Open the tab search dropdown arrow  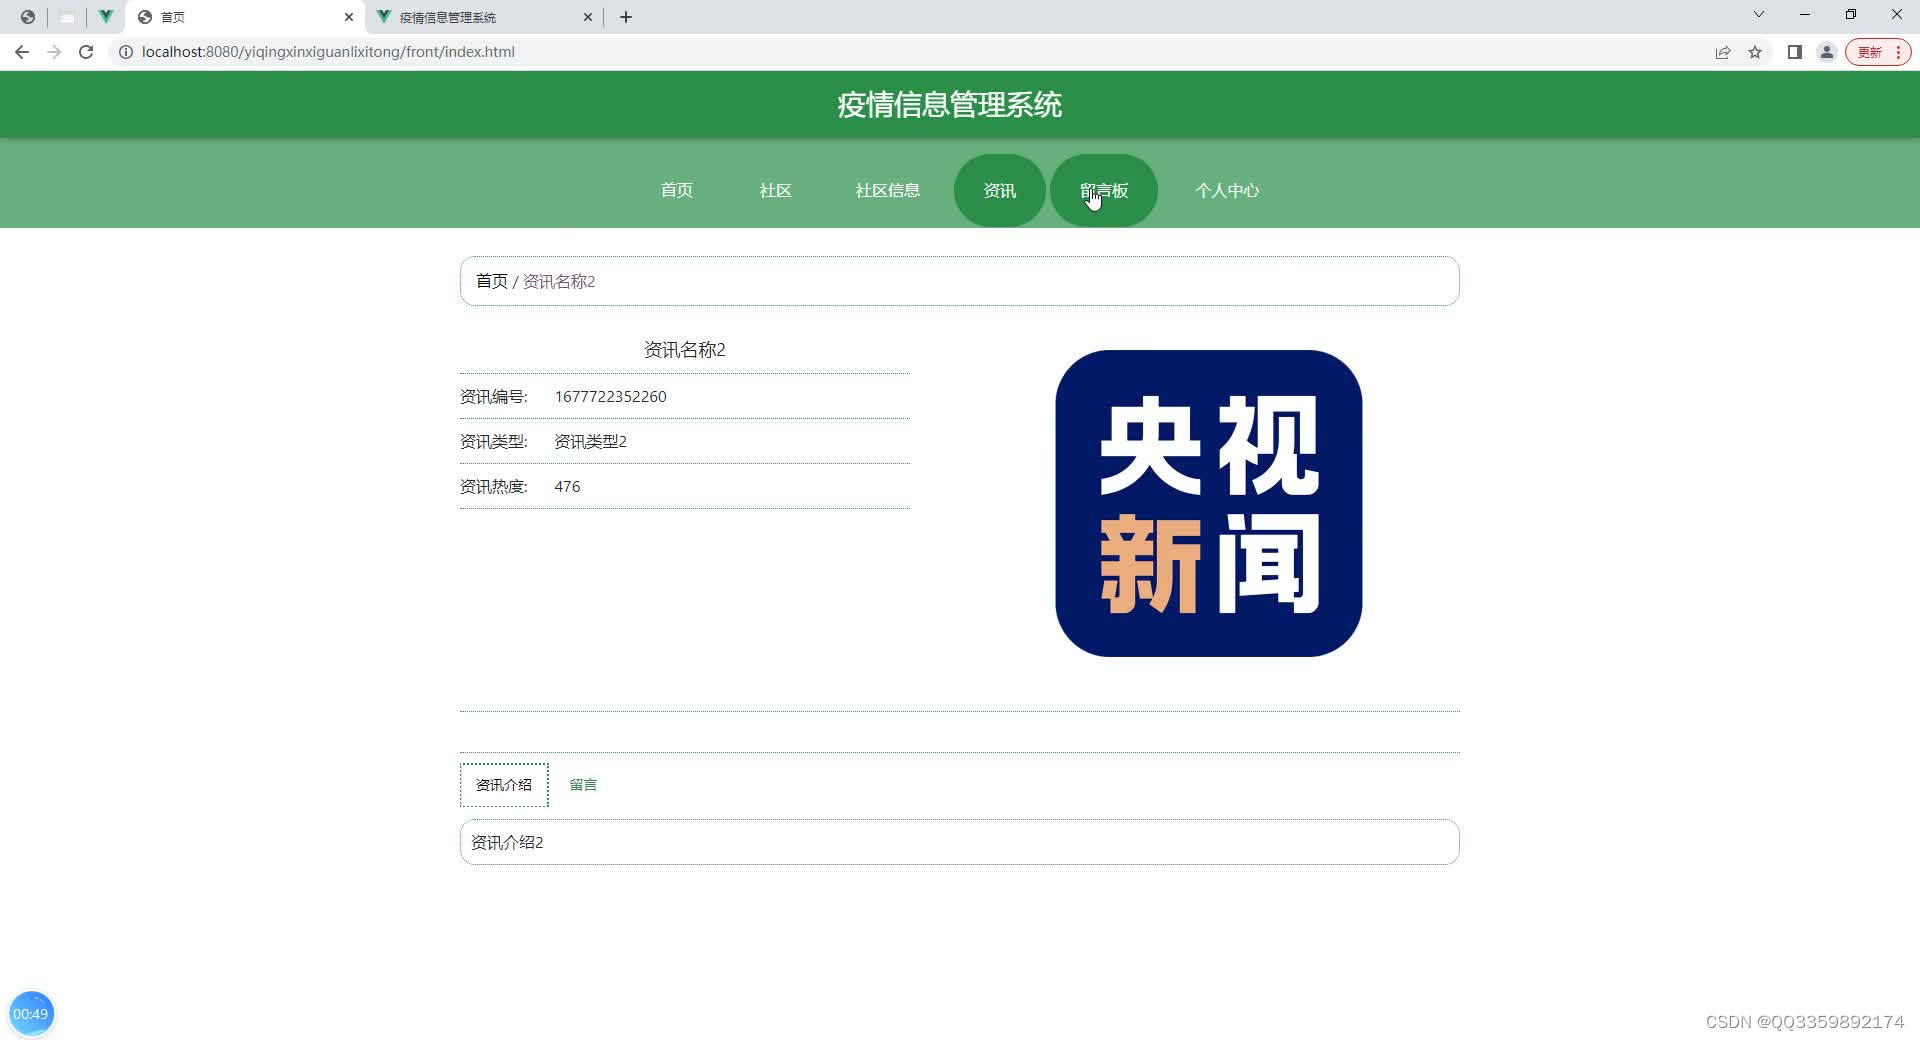[1759, 14]
